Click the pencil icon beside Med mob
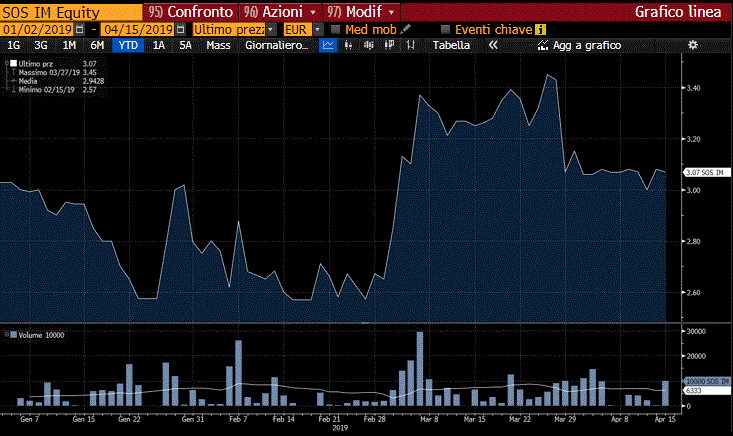This screenshot has height=436, width=733. click(406, 30)
